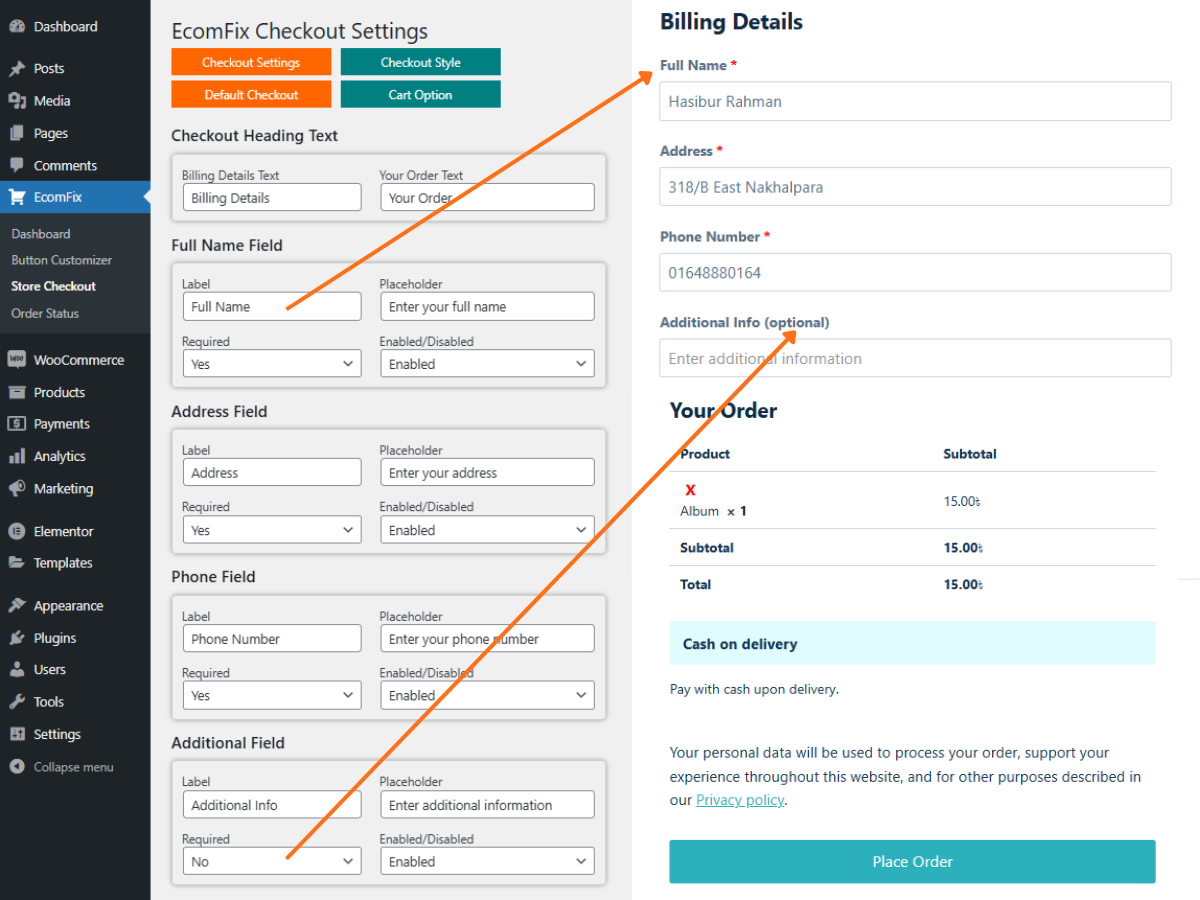
Task: Click the Place Order button
Action: 912,861
